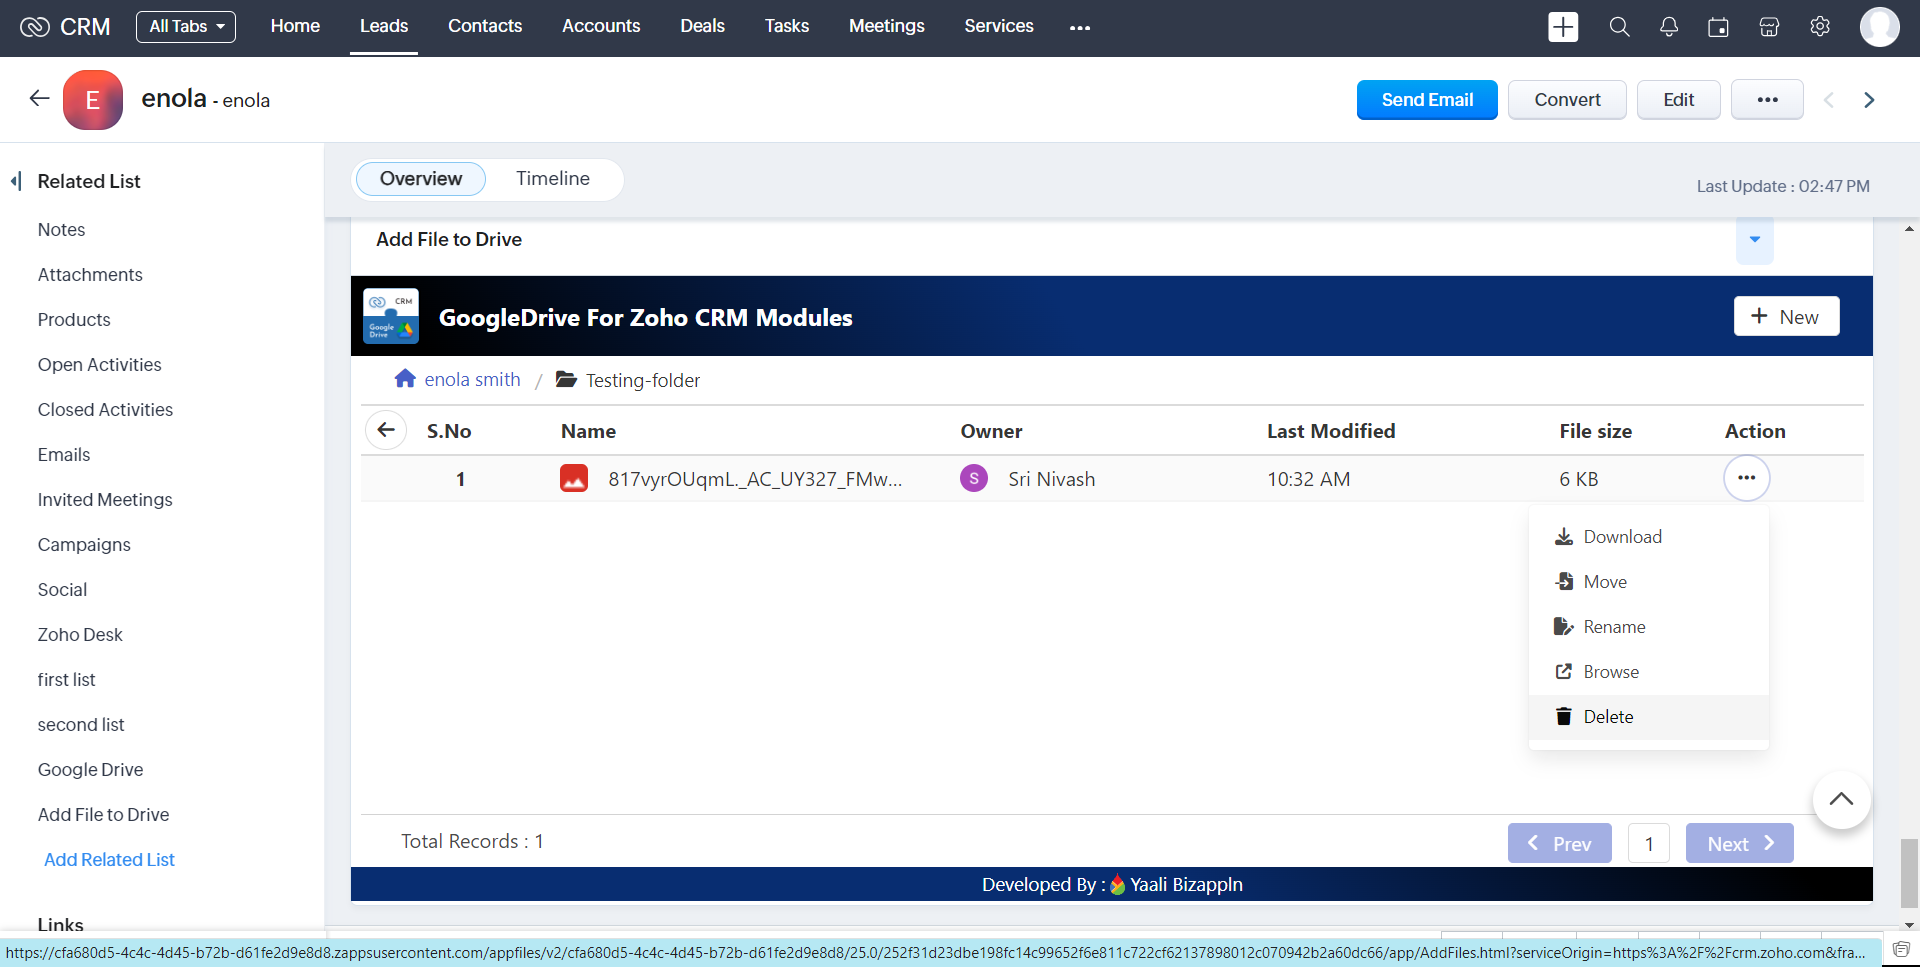Click the Send Email button

(x=1427, y=100)
